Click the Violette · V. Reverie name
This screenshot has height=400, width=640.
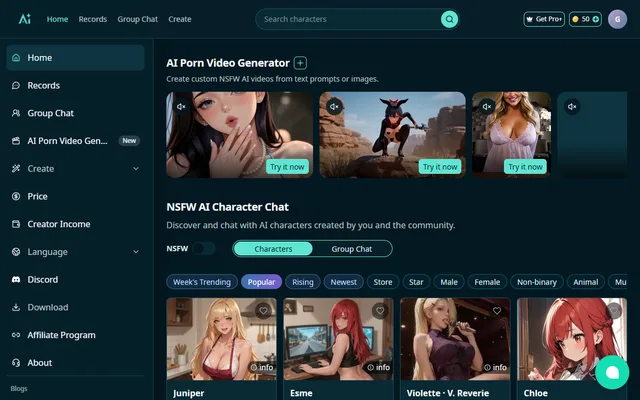pyautogui.click(x=448, y=393)
